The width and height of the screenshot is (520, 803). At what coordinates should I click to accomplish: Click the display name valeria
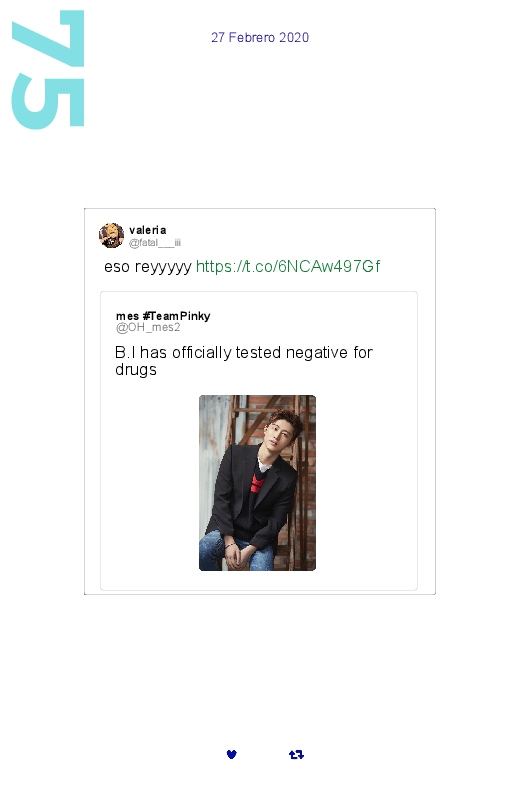point(148,230)
